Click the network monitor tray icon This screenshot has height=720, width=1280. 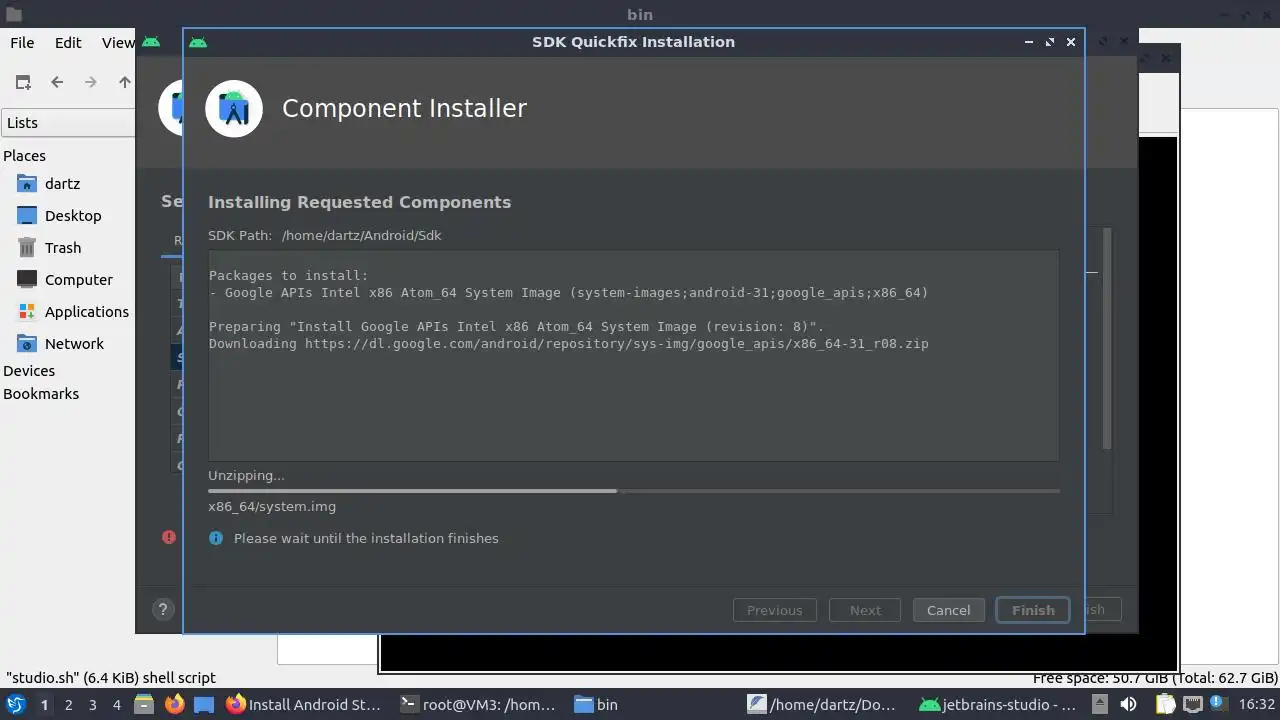coord(1192,704)
